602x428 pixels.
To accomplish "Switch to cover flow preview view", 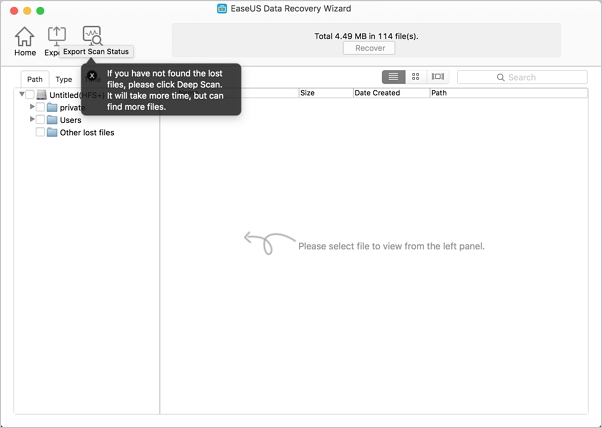I will 438,77.
